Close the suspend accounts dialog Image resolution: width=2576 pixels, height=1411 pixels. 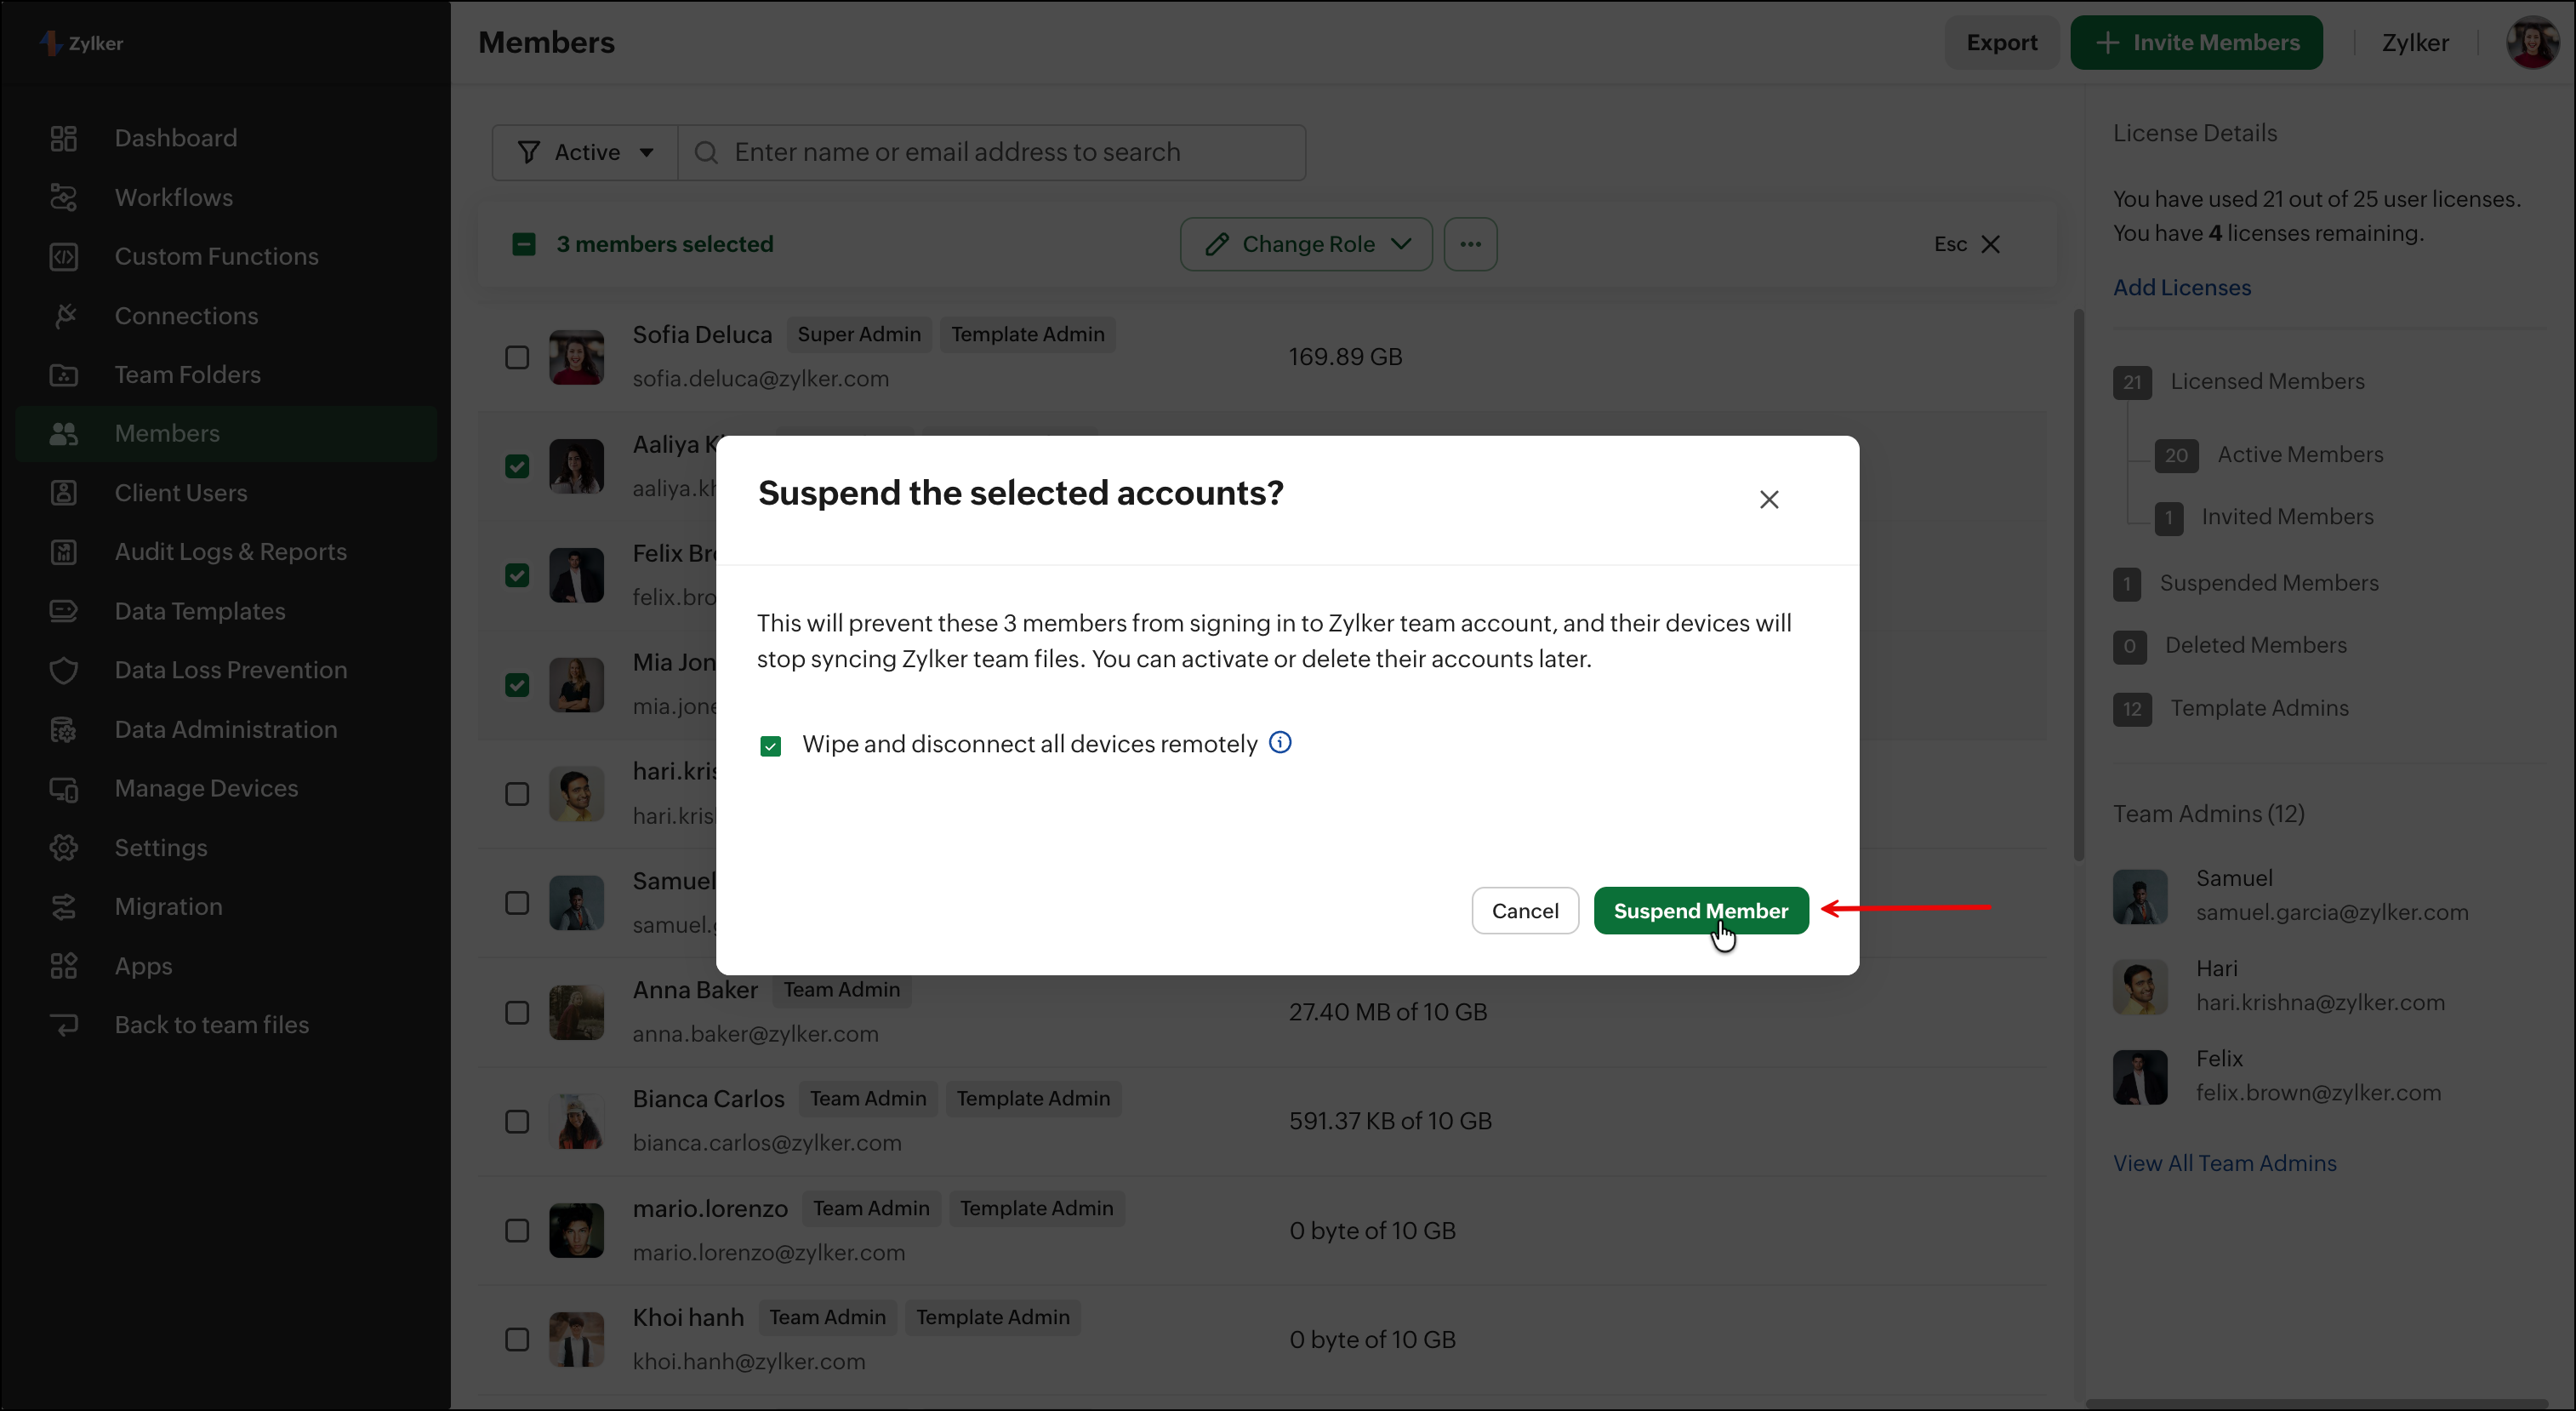tap(1769, 499)
